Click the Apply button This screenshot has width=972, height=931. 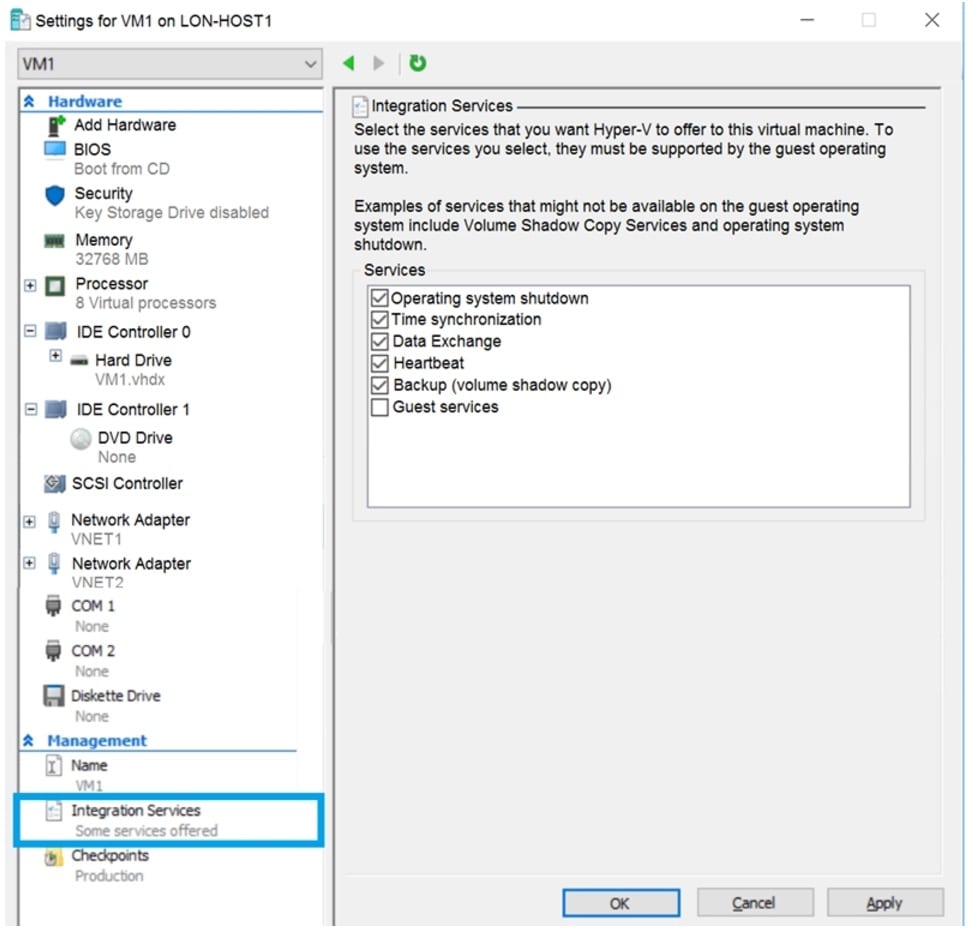885,902
